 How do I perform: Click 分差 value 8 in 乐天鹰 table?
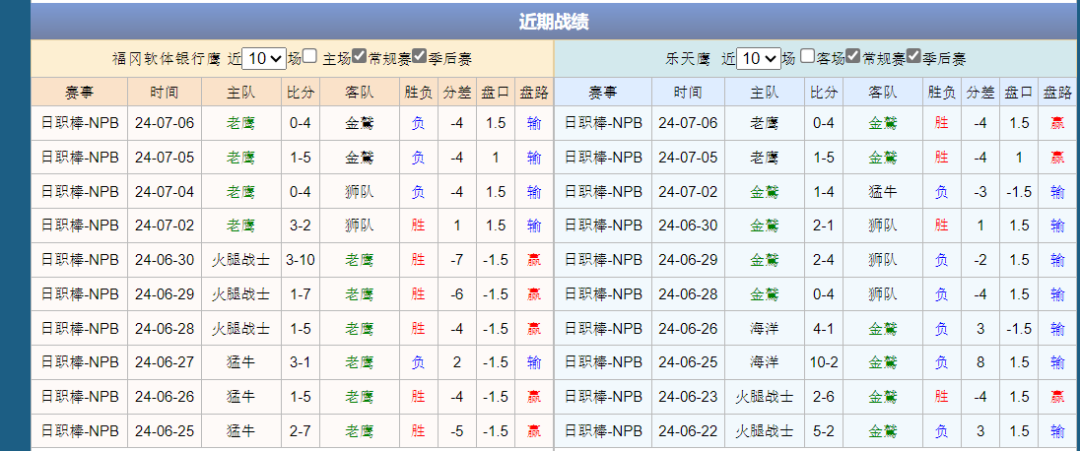(x=980, y=362)
